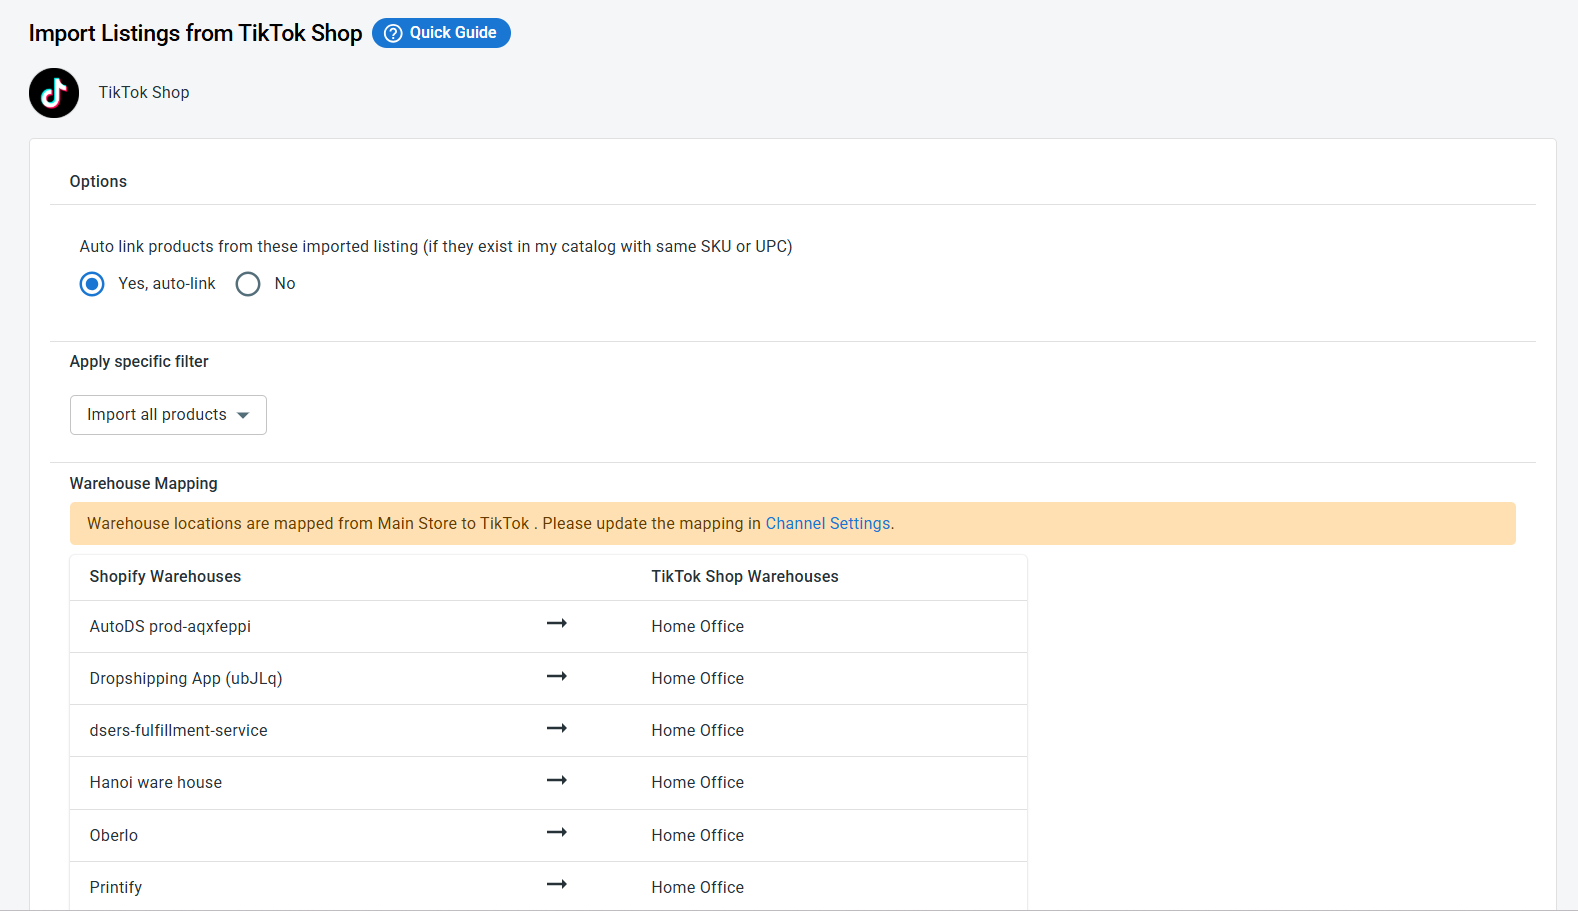
Task: Click the arrow icon in Printify row
Action: (557, 884)
